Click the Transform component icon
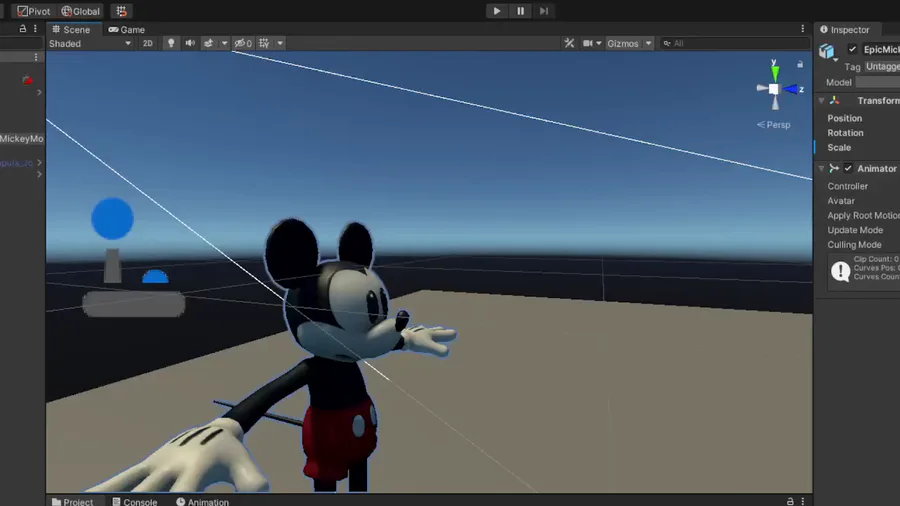The width and height of the screenshot is (900, 506). [835, 100]
